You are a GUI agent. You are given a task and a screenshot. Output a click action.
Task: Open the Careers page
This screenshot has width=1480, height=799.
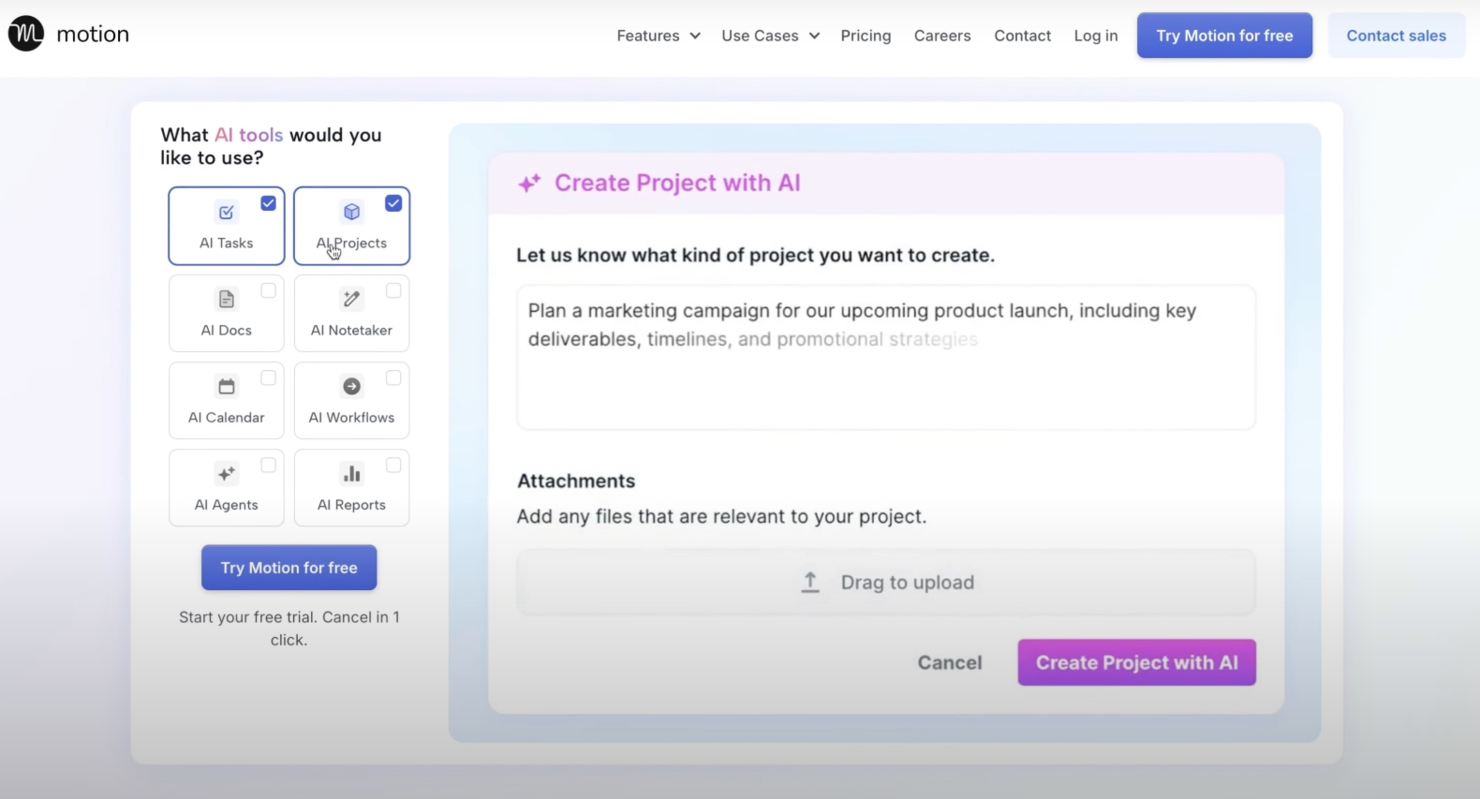click(x=942, y=35)
